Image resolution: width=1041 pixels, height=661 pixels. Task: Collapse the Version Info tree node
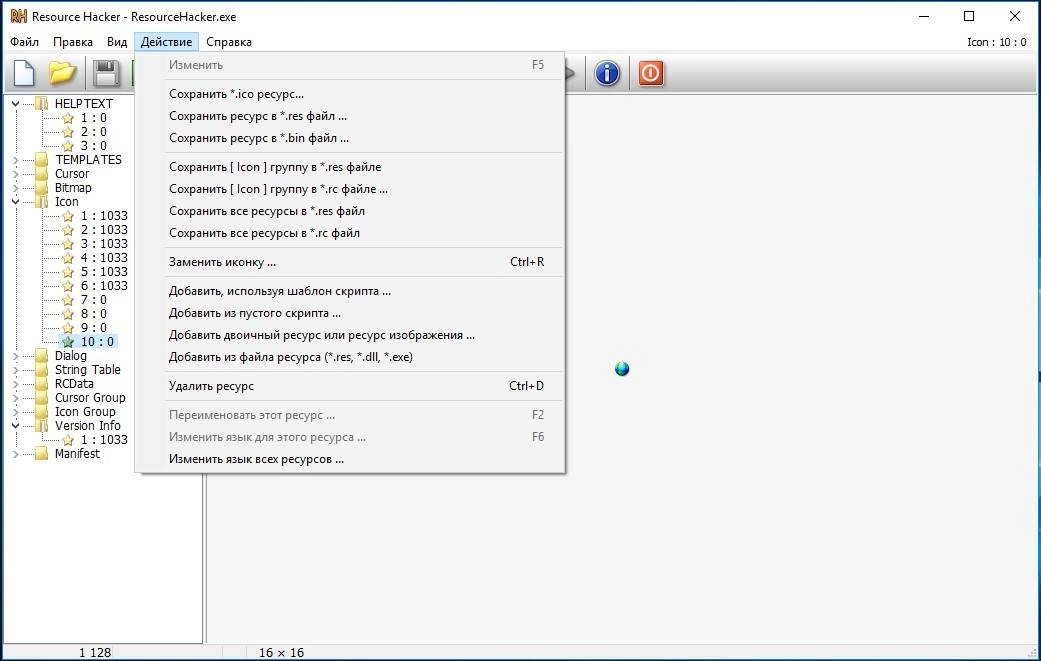tap(15, 425)
